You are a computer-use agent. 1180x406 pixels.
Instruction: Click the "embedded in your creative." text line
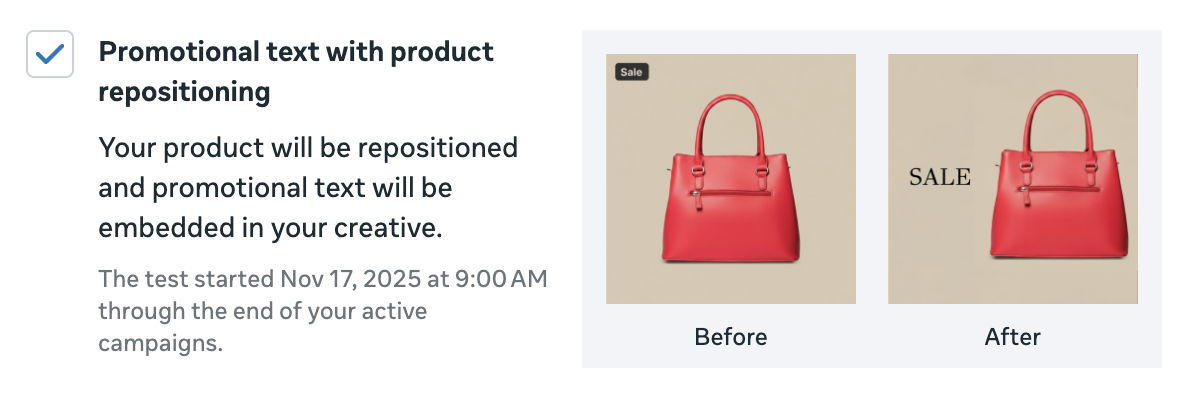point(270,227)
